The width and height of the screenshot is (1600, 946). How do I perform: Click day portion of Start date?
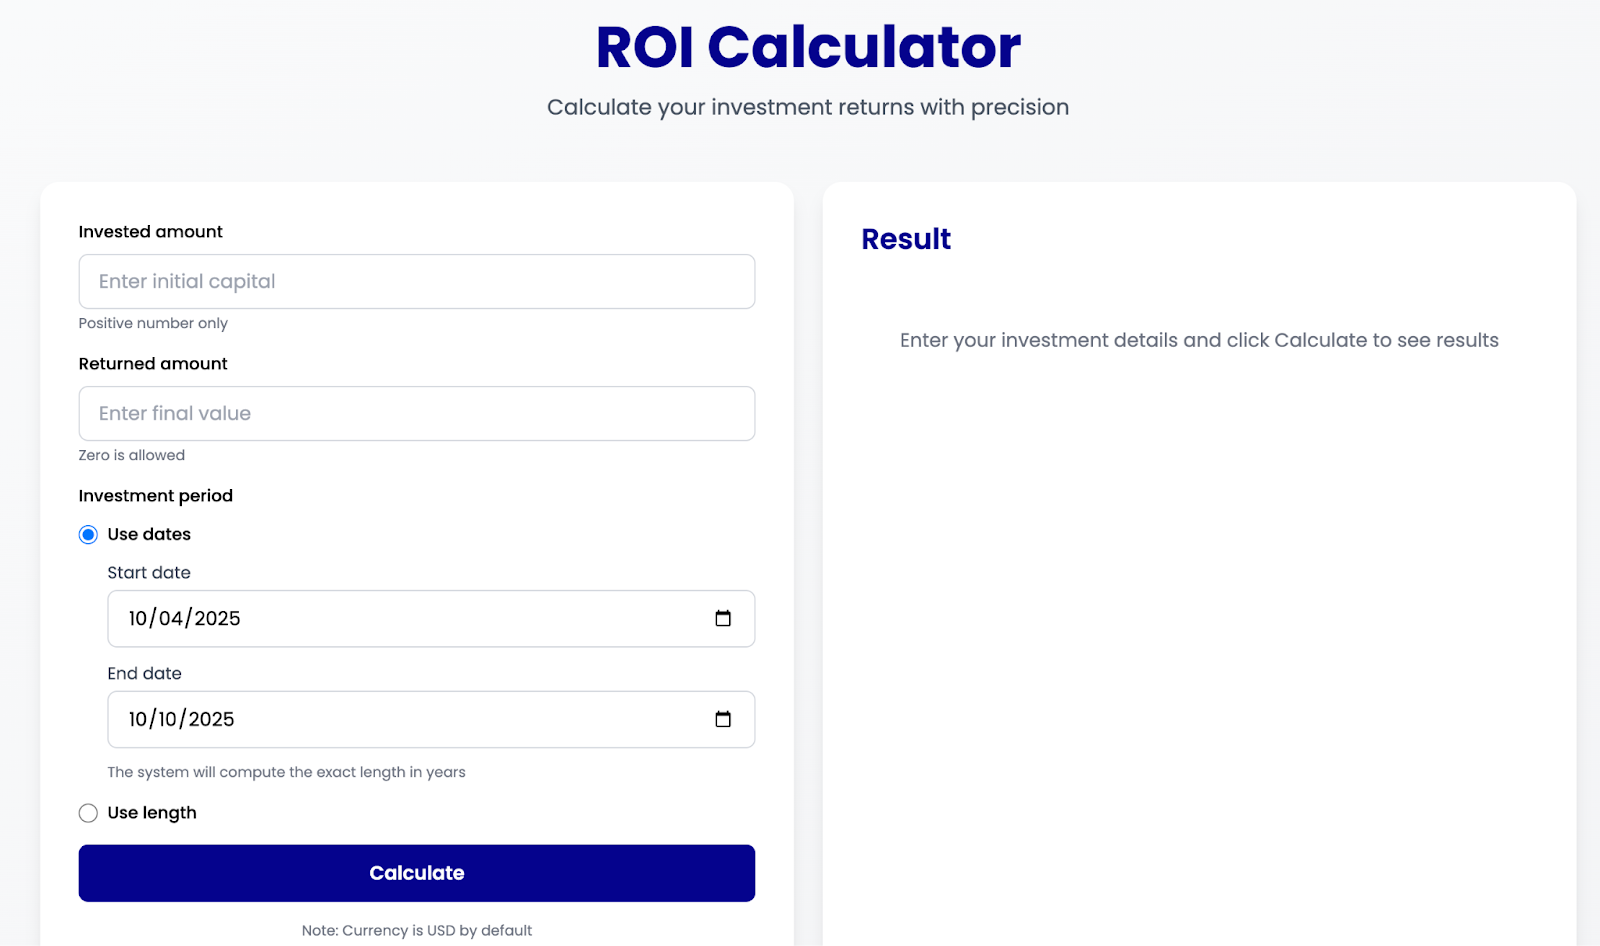point(171,618)
